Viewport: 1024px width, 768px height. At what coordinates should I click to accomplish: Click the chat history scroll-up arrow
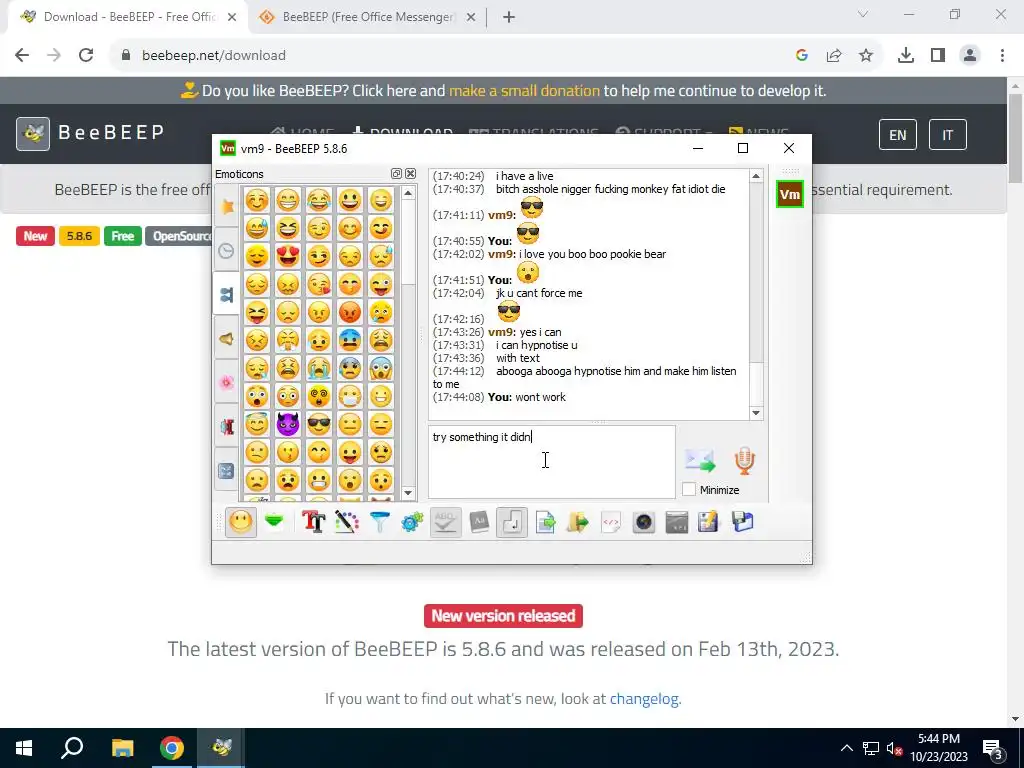click(x=756, y=176)
